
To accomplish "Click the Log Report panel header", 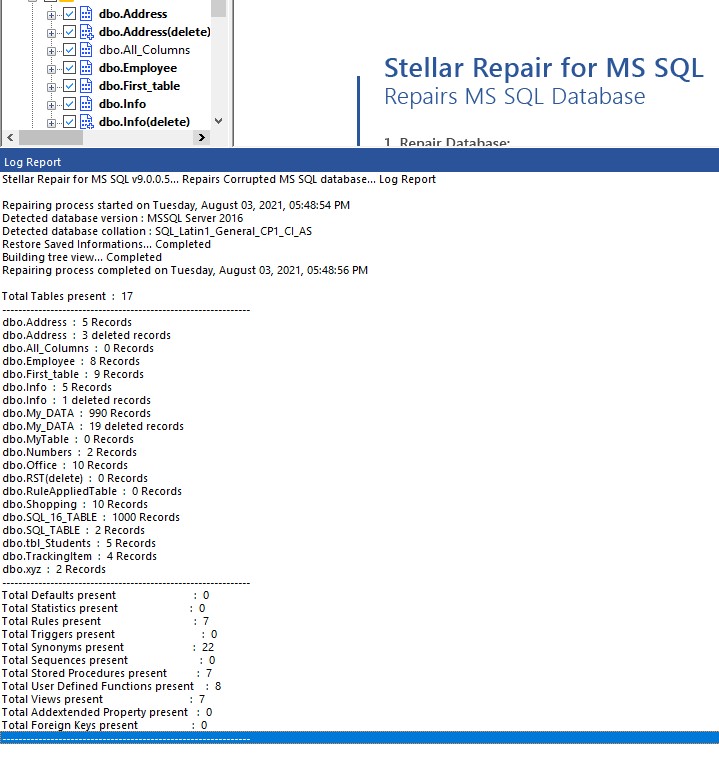I will point(359,162).
